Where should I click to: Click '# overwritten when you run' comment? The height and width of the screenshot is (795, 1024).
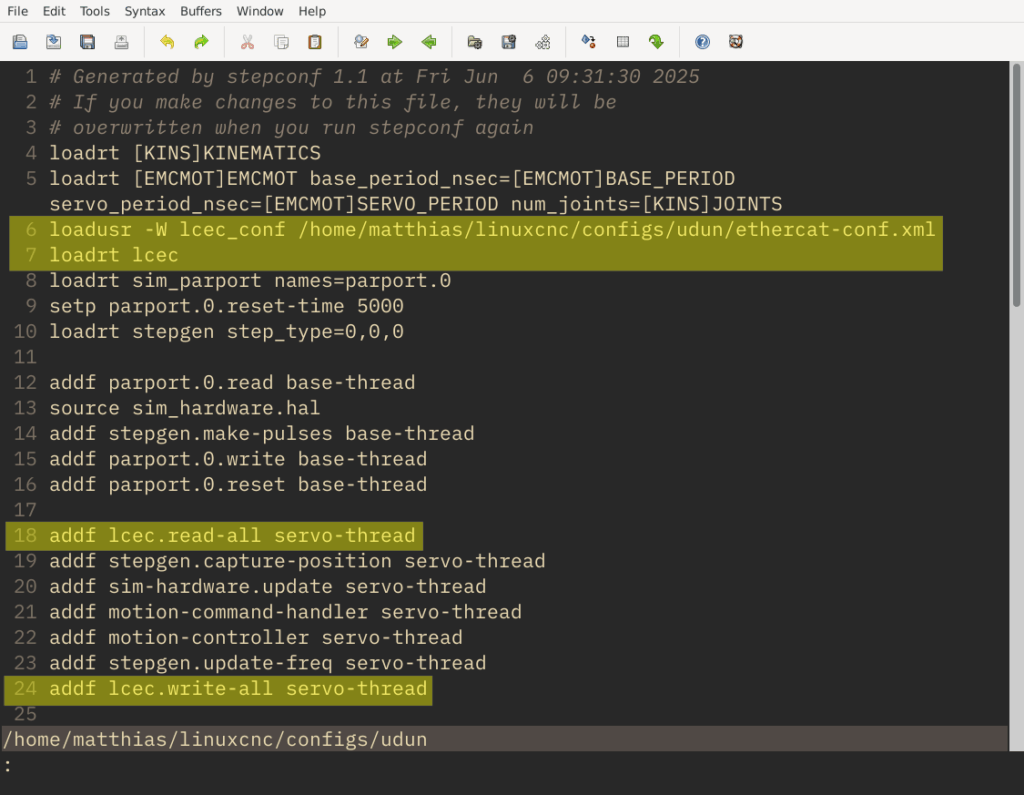291,127
